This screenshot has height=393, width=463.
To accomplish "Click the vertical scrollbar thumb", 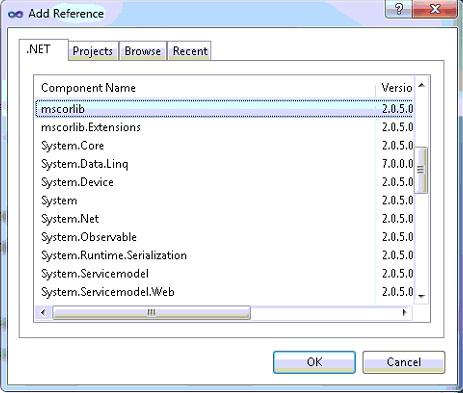I will [x=421, y=170].
